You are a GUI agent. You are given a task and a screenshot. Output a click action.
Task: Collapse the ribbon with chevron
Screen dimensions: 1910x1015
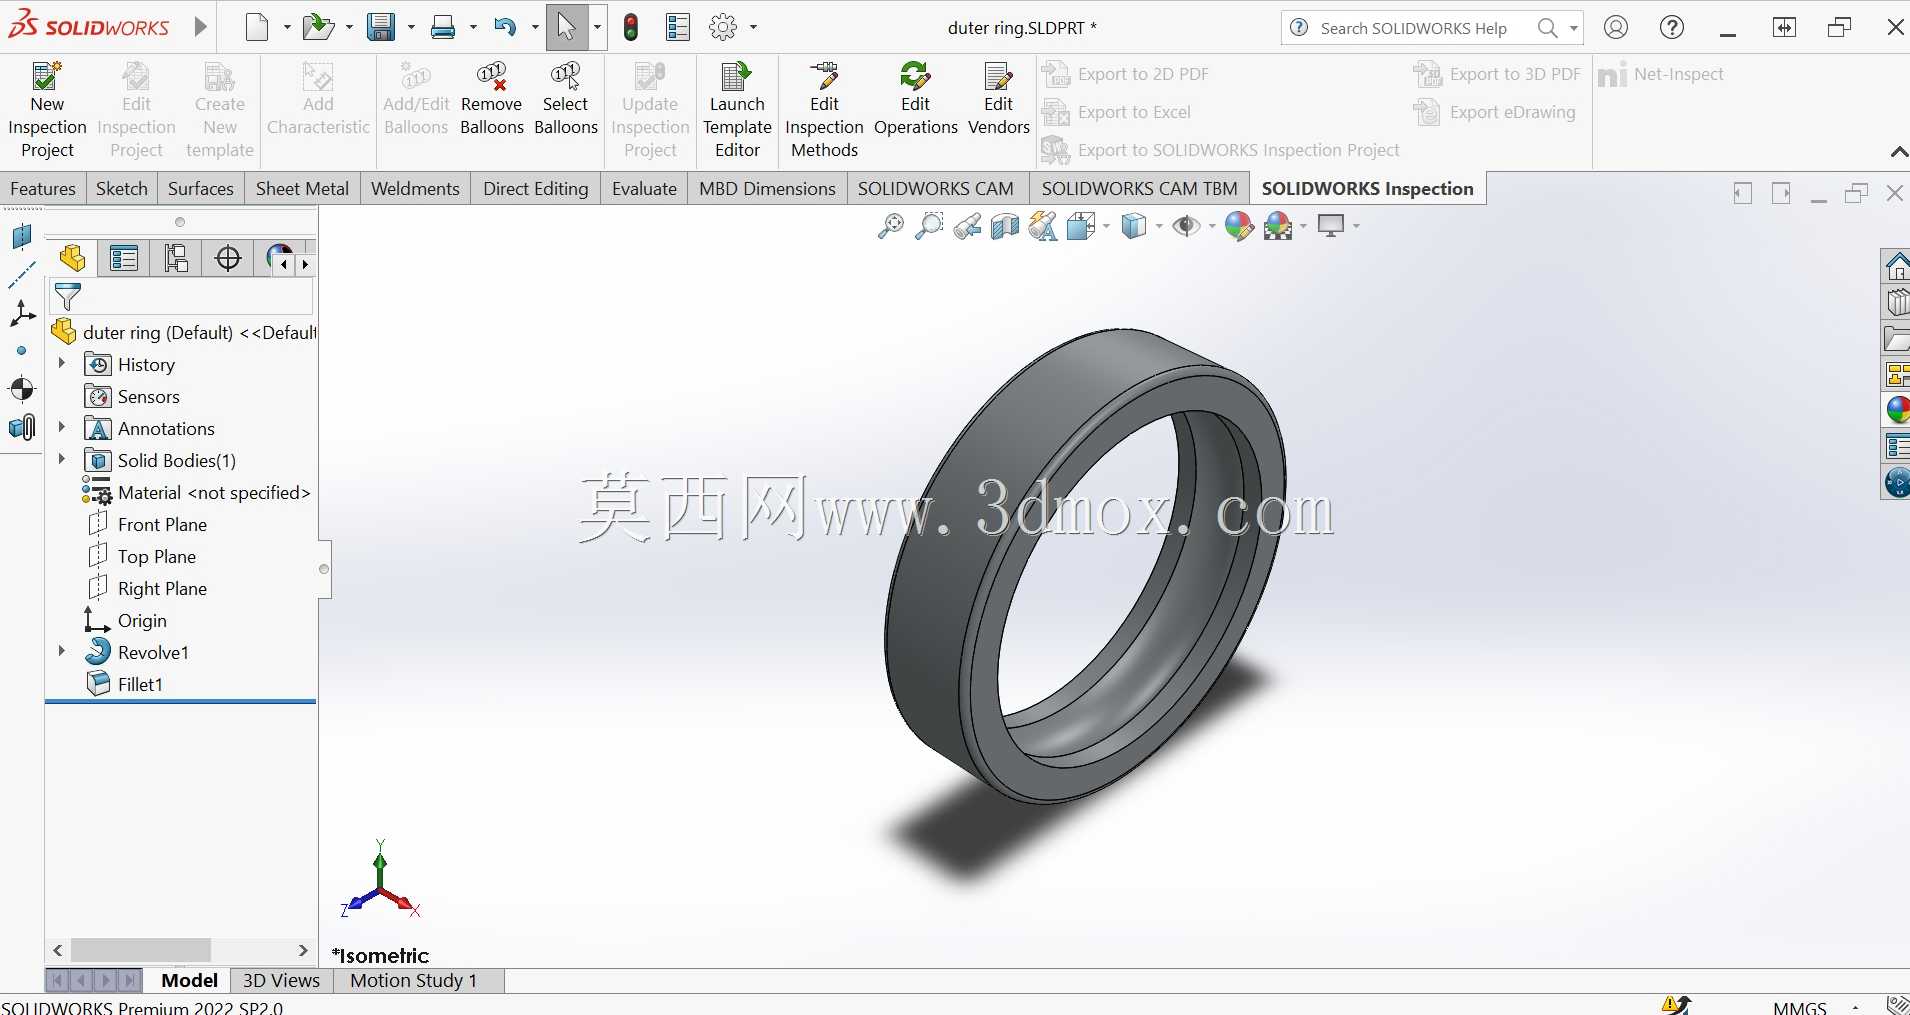[1899, 152]
